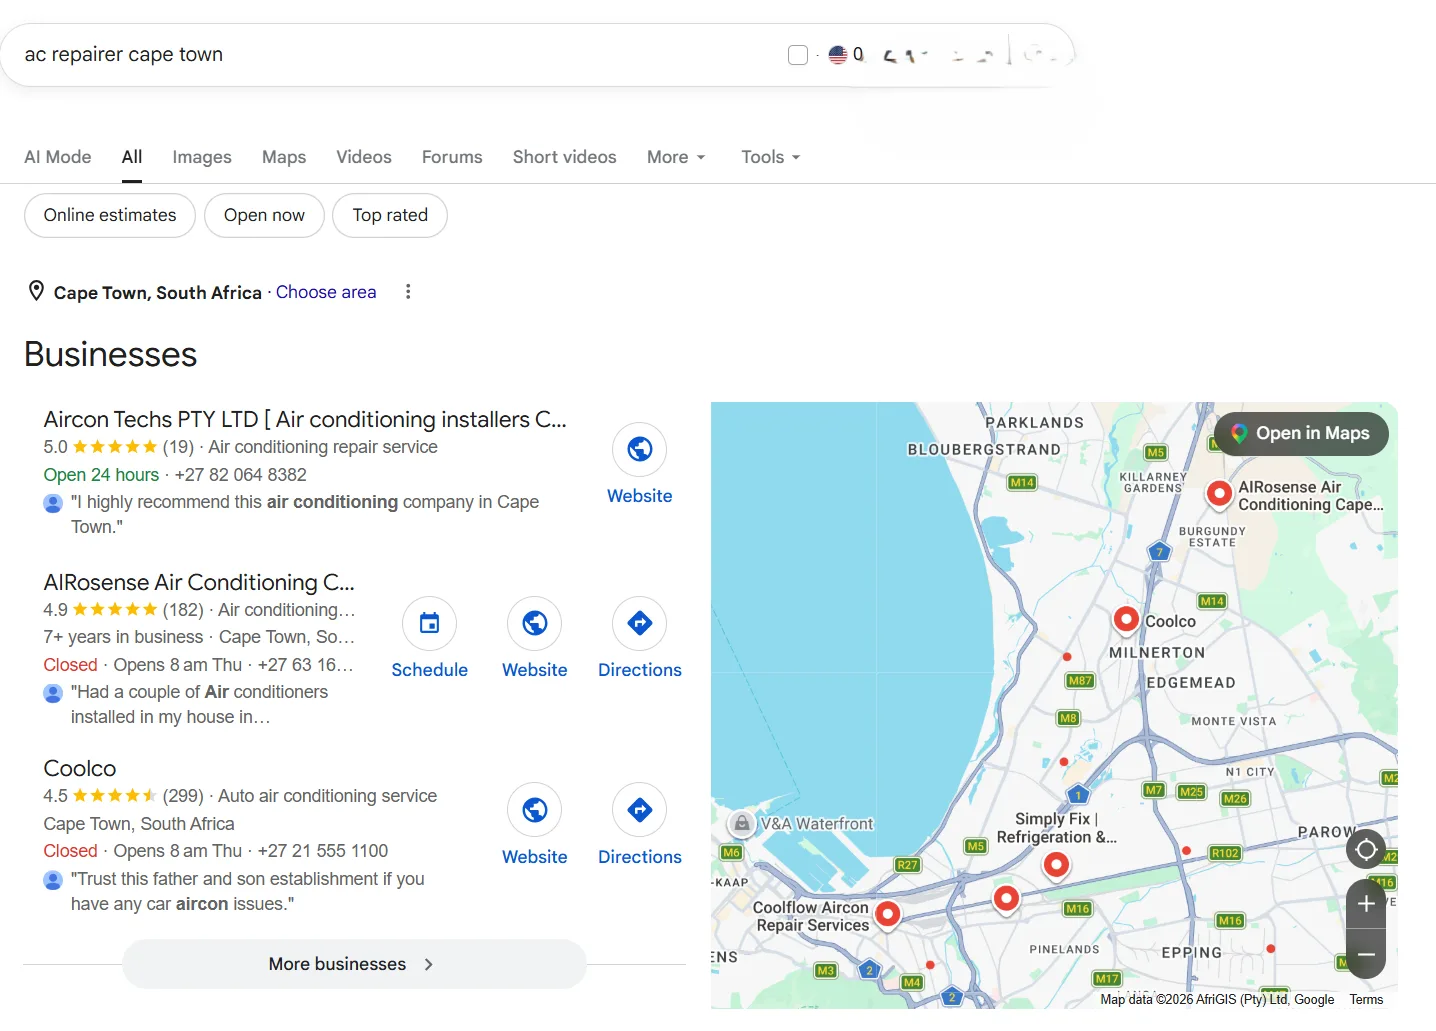The width and height of the screenshot is (1436, 1031).
Task: Open the map Terms link
Action: [1366, 999]
